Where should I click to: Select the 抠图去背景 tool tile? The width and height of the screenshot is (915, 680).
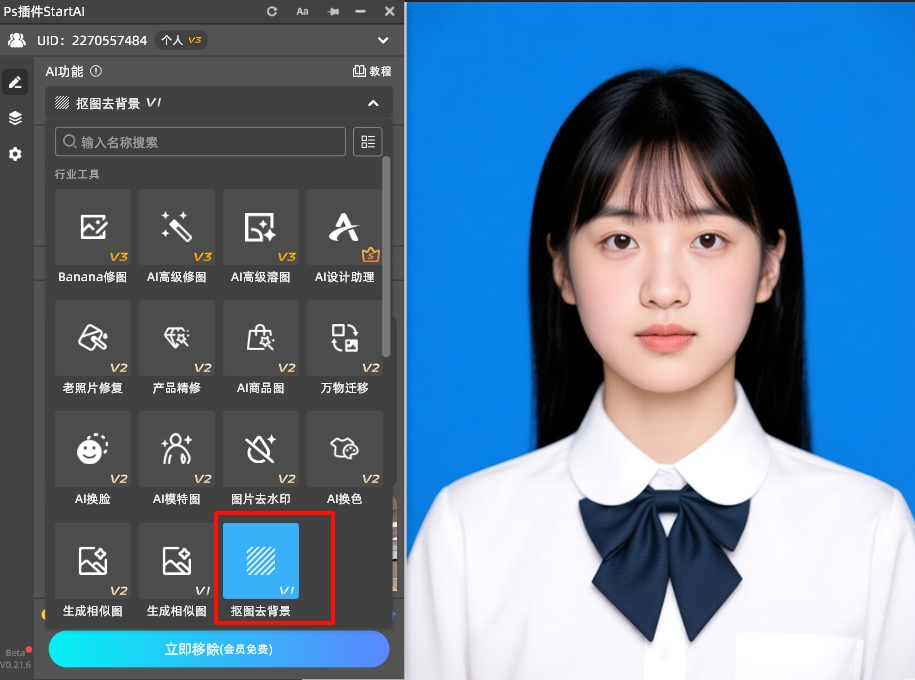[261, 562]
